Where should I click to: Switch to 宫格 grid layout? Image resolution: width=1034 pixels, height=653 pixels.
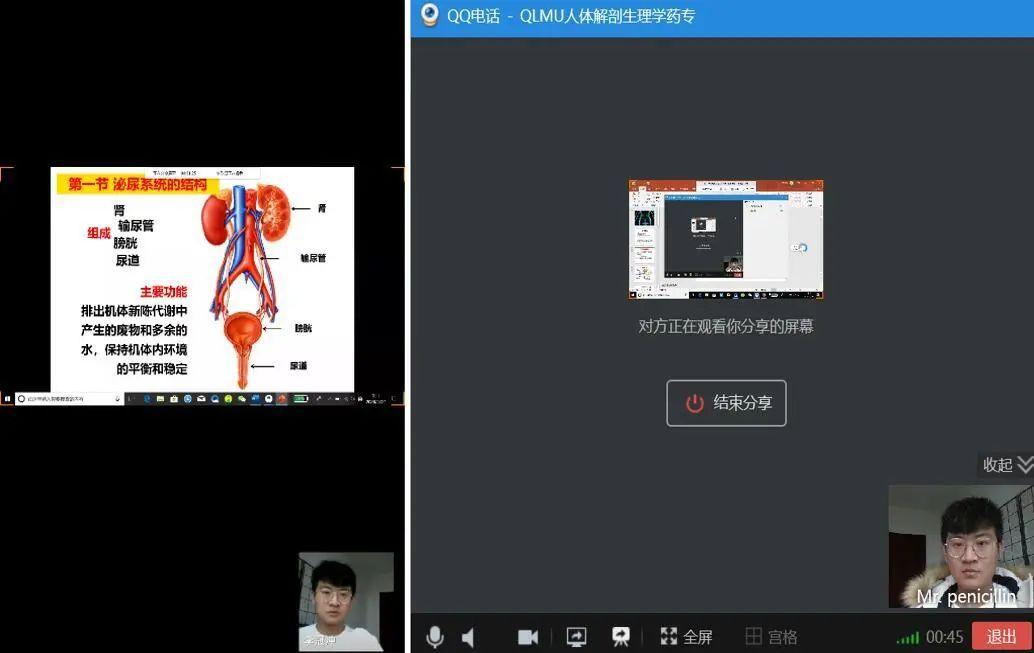[x=772, y=637]
